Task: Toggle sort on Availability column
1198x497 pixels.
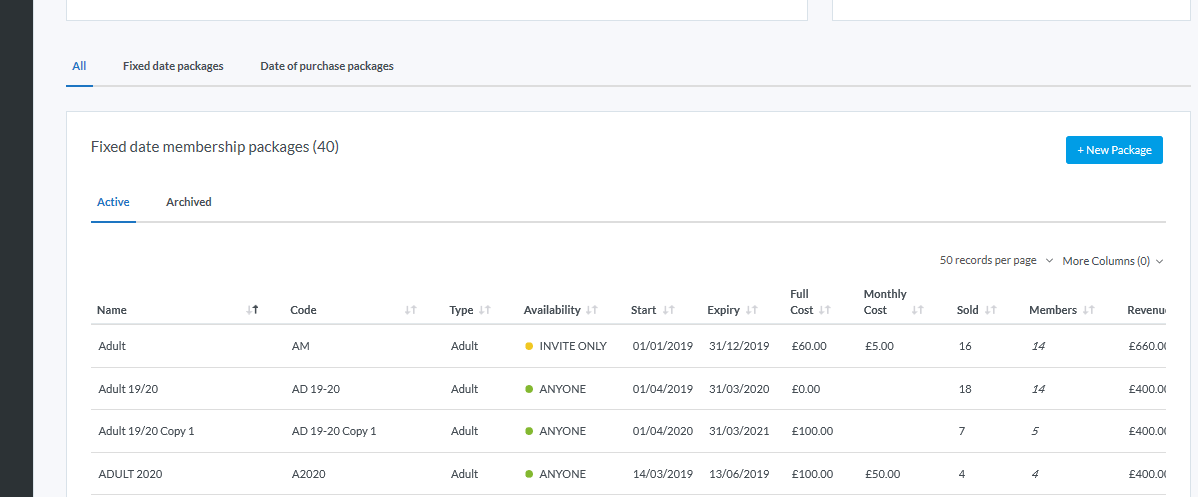Action: [592, 310]
